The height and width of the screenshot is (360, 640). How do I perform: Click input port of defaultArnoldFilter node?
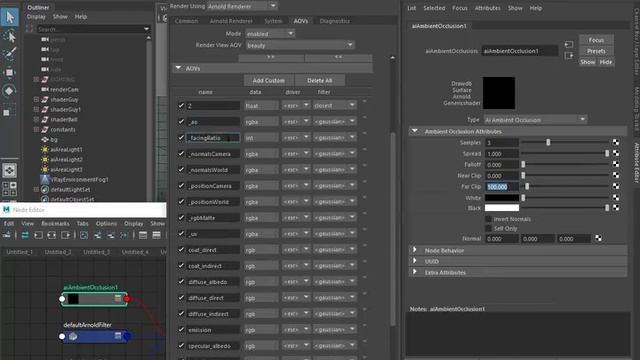click(62, 337)
